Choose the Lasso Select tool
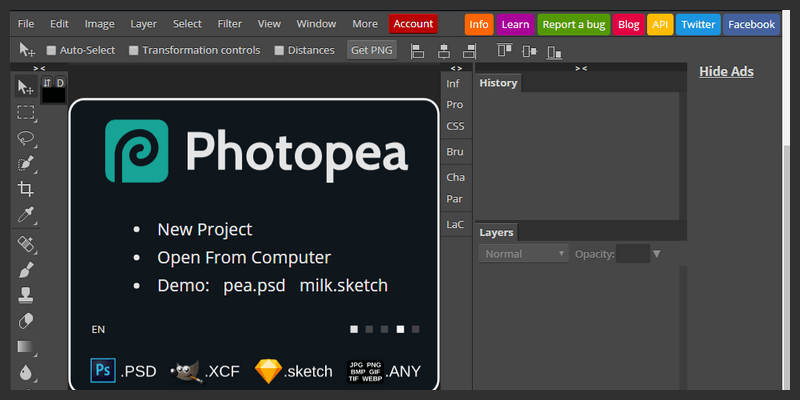Image resolution: width=800 pixels, height=400 pixels. pyautogui.click(x=26, y=139)
